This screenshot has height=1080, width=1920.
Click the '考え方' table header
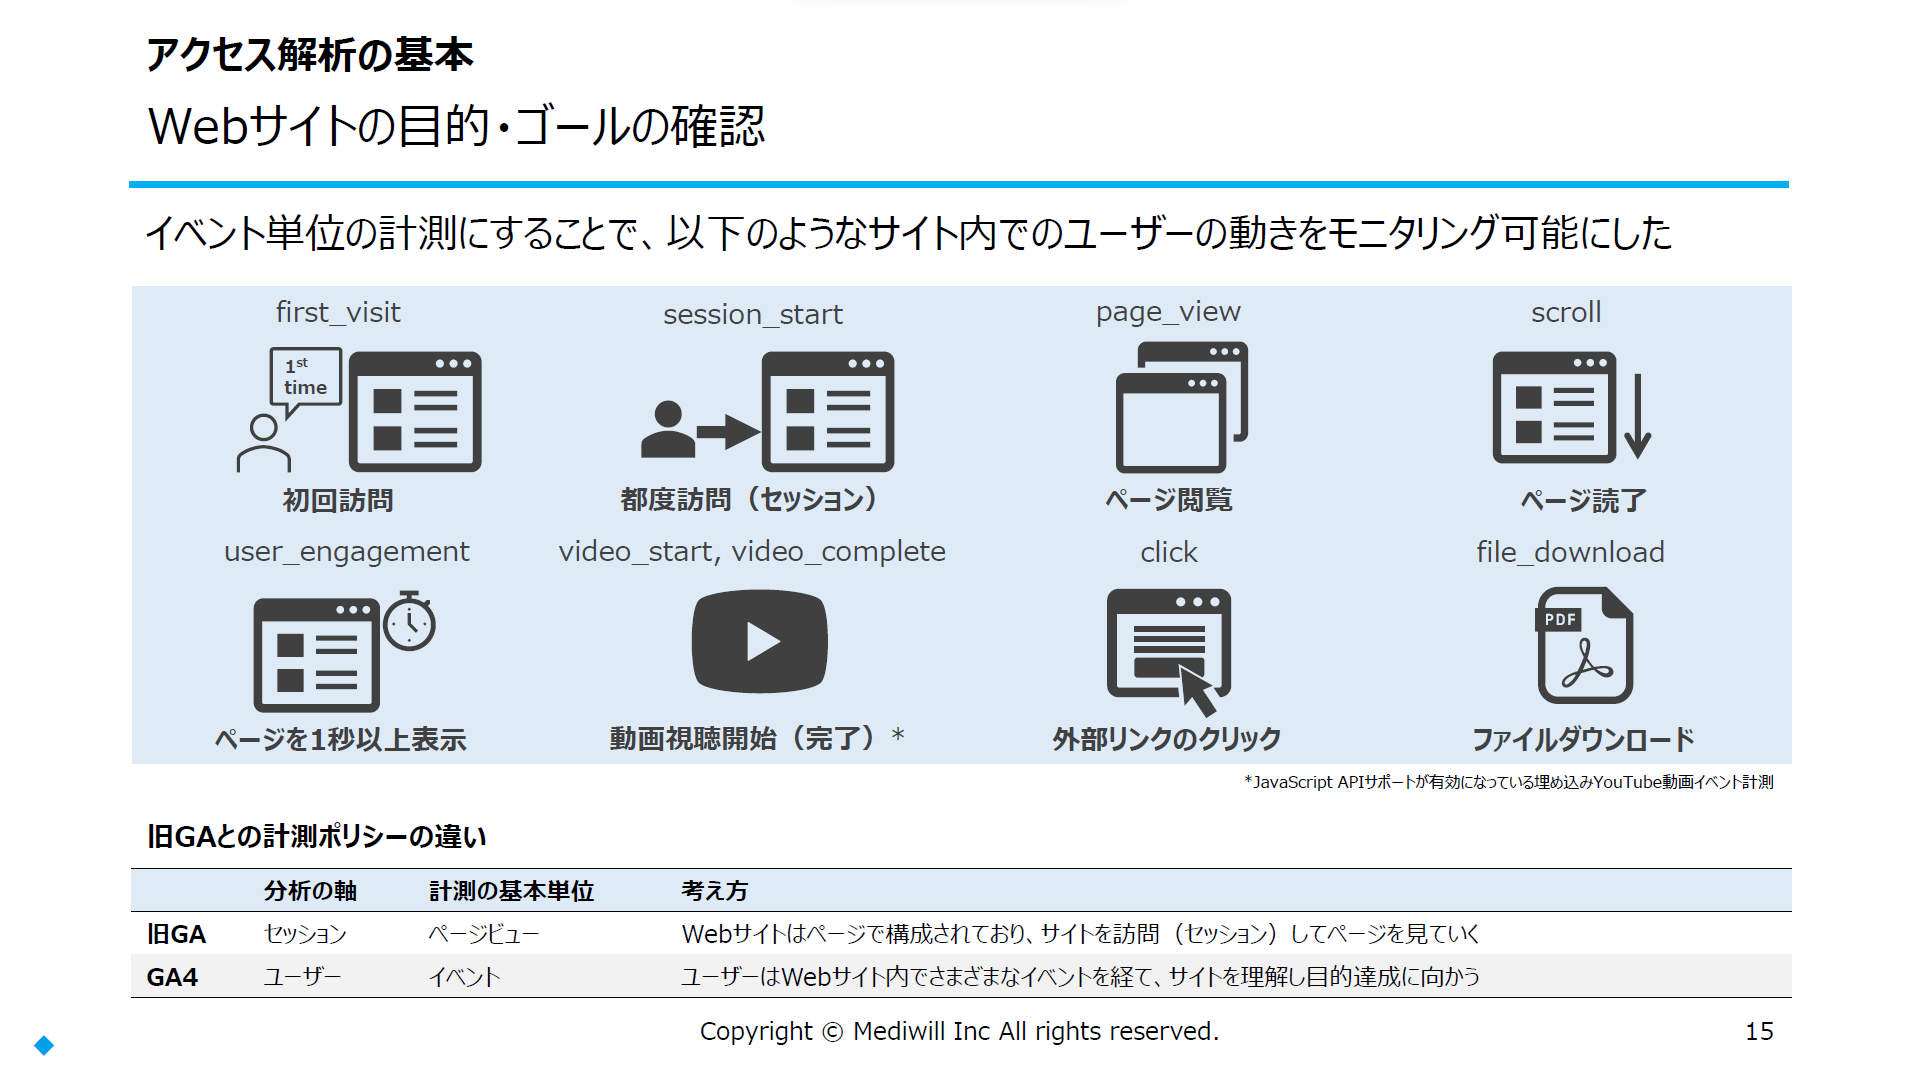(714, 890)
